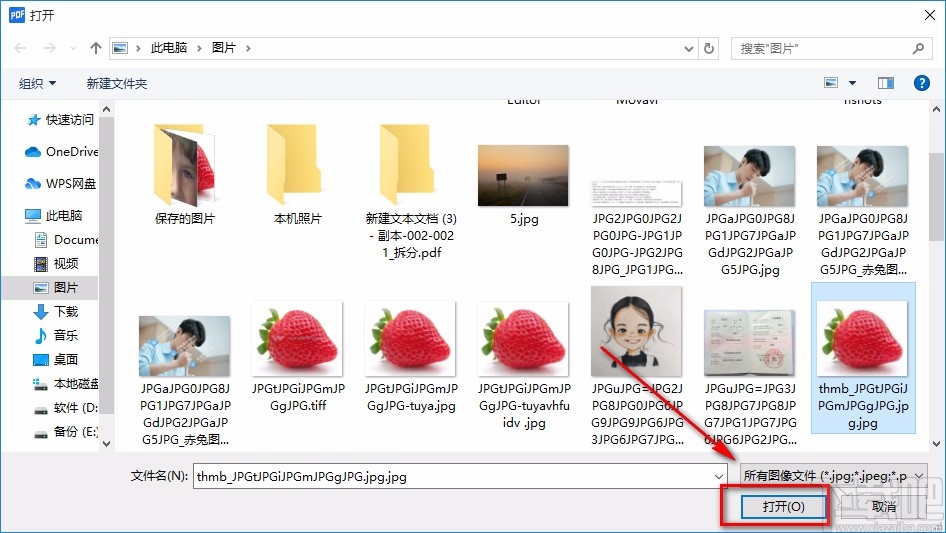Screen dimensions: 946x533
Task: Open 下载 in the sidebar
Action: (56, 311)
